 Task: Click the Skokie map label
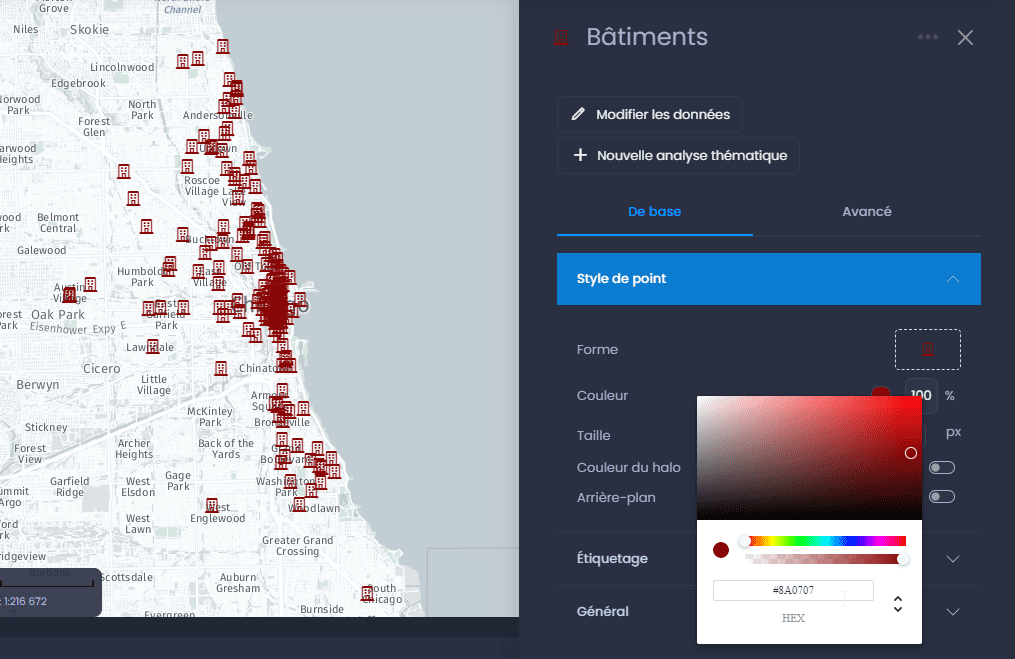click(89, 30)
